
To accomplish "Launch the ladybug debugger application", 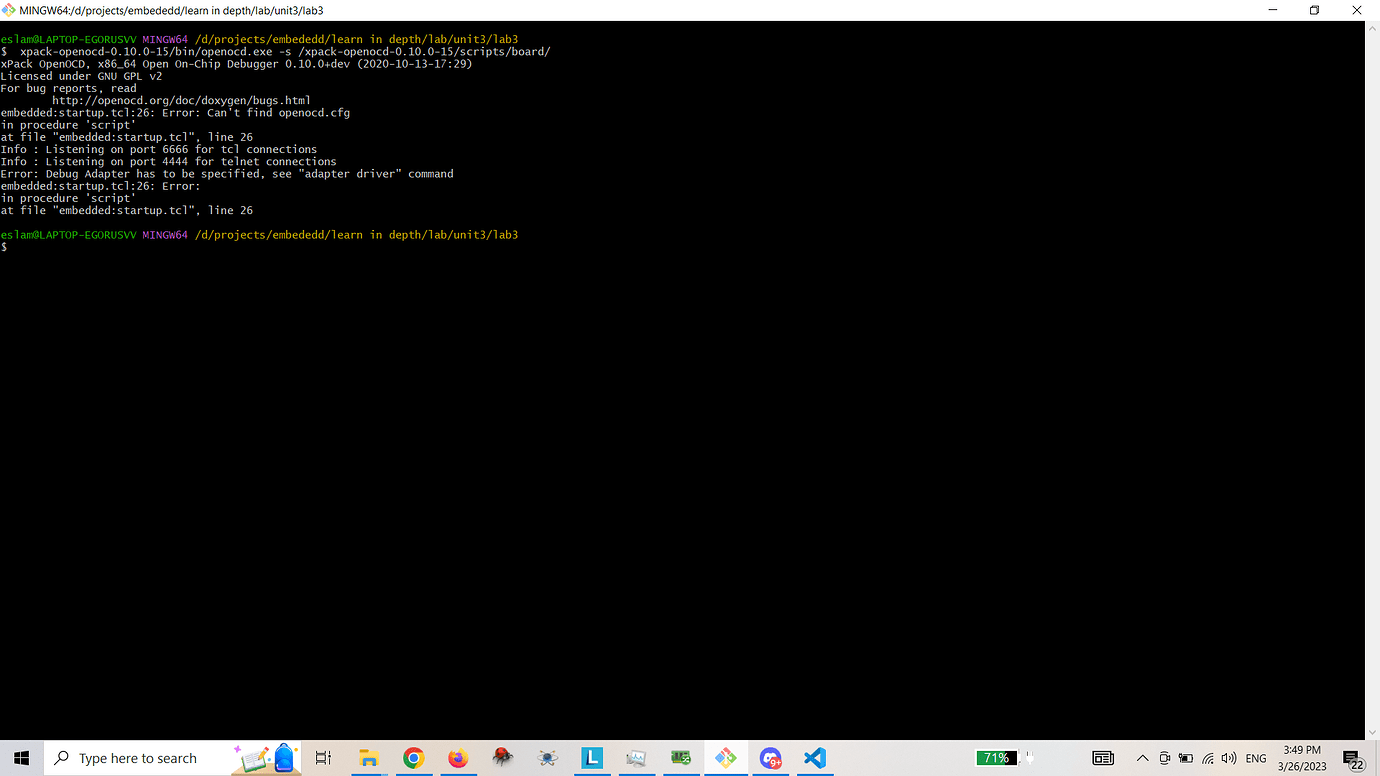I will coord(502,758).
